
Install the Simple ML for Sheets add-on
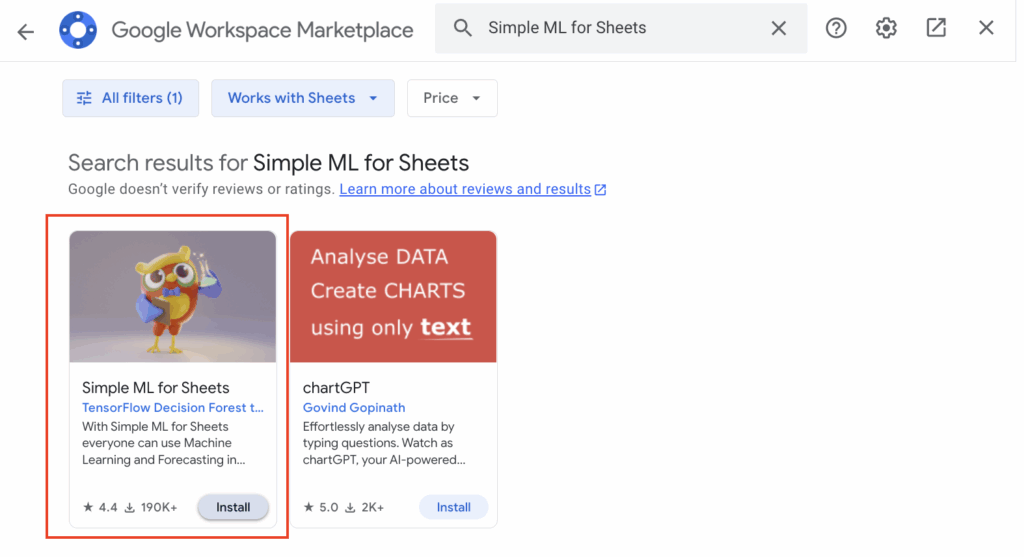(233, 507)
